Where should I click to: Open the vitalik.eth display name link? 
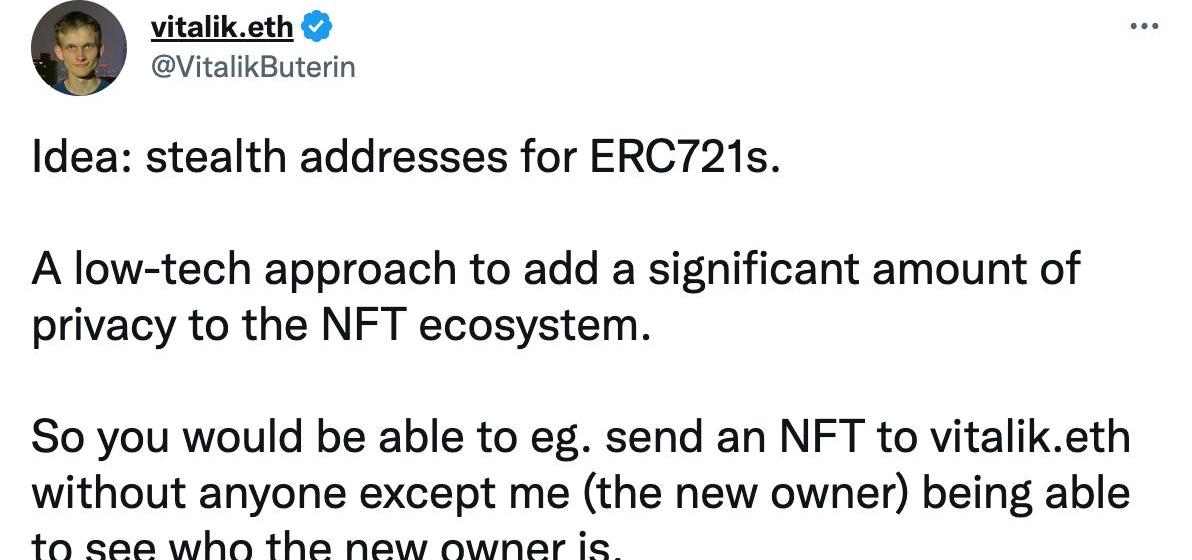tap(222, 27)
